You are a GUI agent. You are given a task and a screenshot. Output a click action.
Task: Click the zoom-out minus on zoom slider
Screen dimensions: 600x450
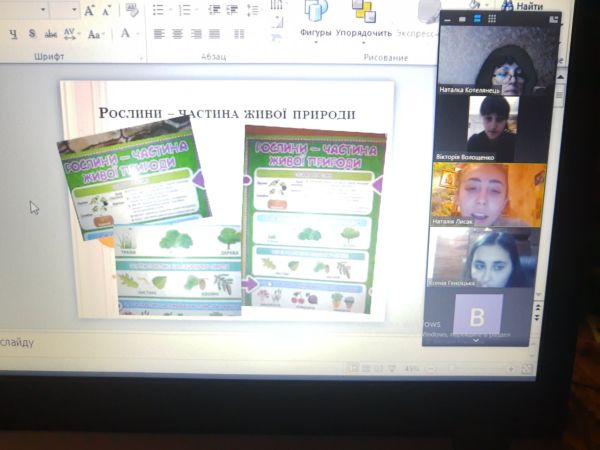click(431, 369)
